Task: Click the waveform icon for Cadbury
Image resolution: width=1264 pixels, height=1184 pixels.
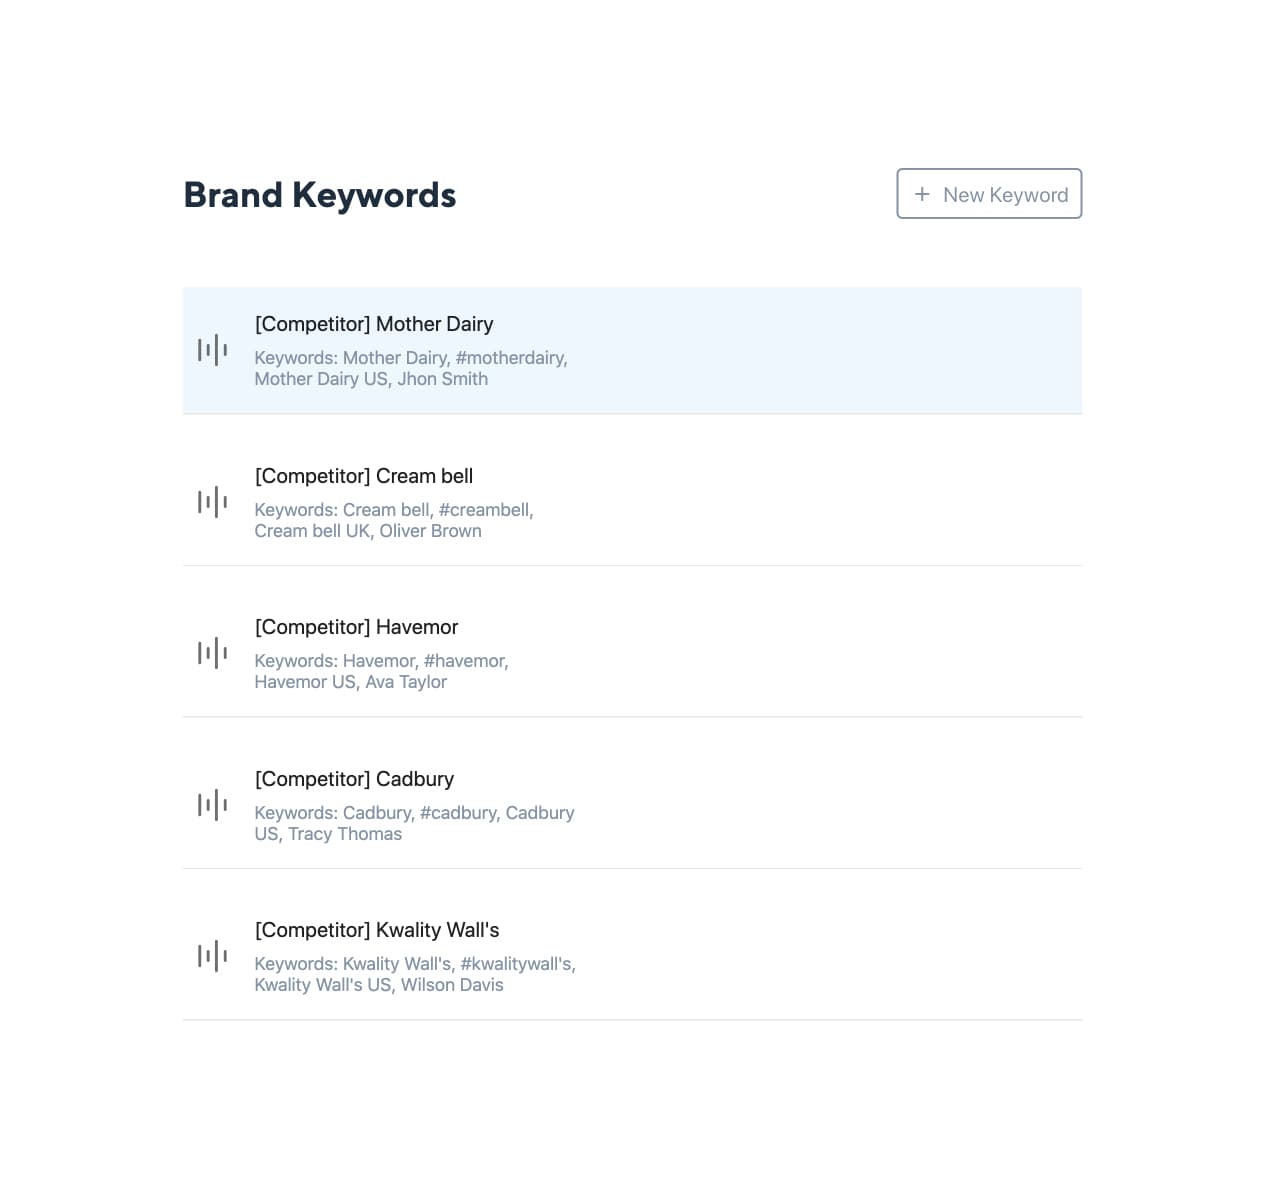Action: (x=212, y=805)
